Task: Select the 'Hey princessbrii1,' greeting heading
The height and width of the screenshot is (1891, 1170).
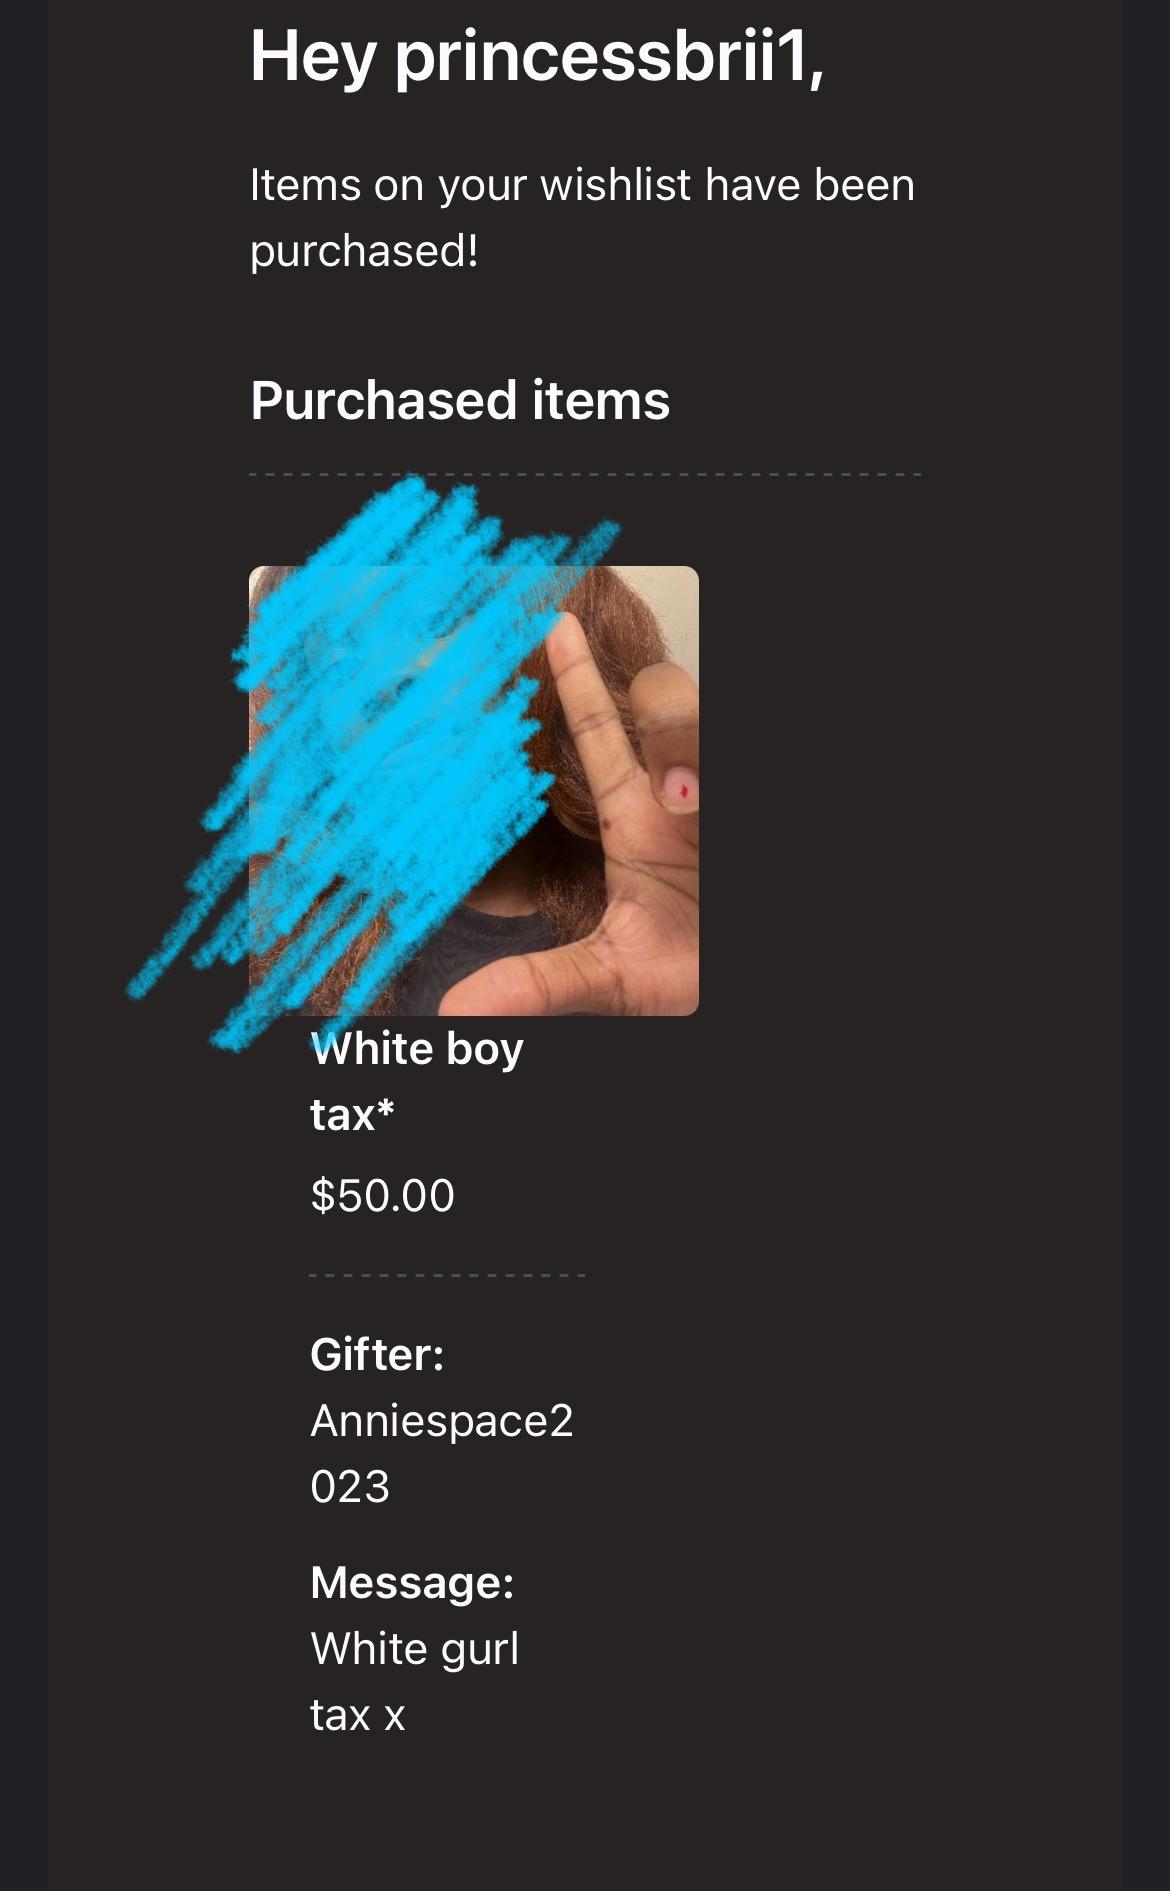Action: click(x=537, y=57)
